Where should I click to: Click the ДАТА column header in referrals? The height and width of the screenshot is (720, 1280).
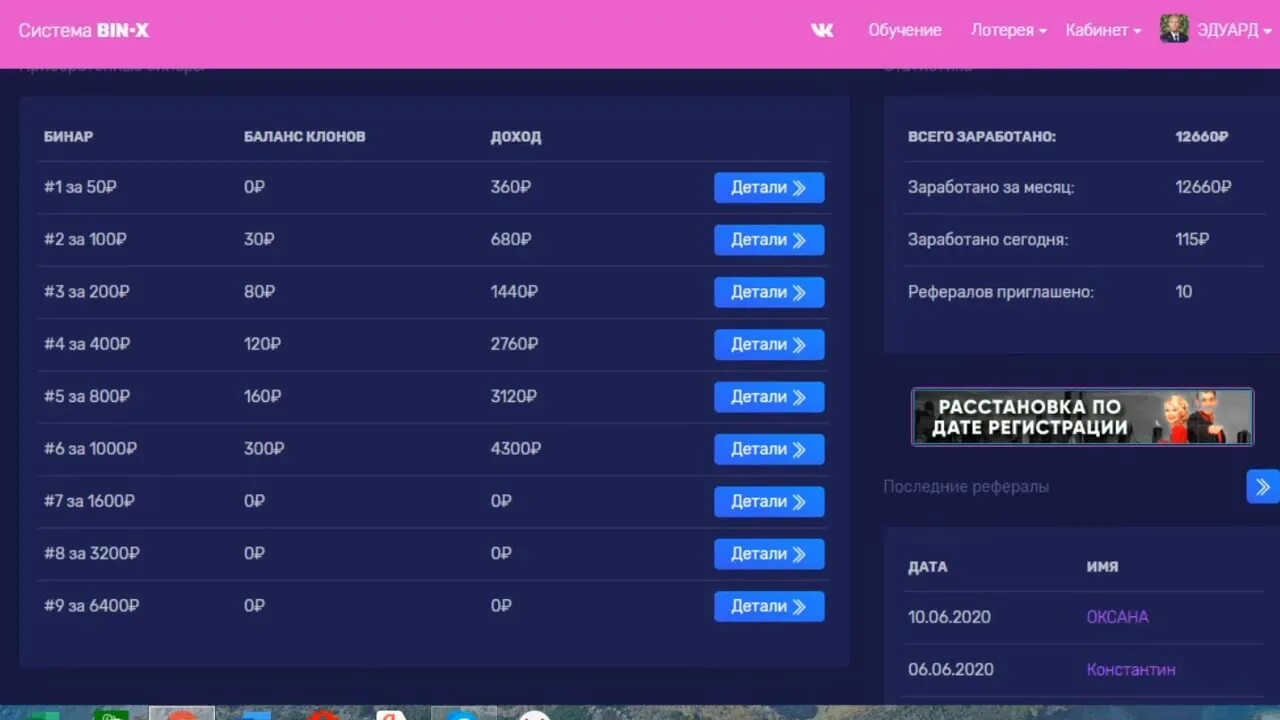927,567
